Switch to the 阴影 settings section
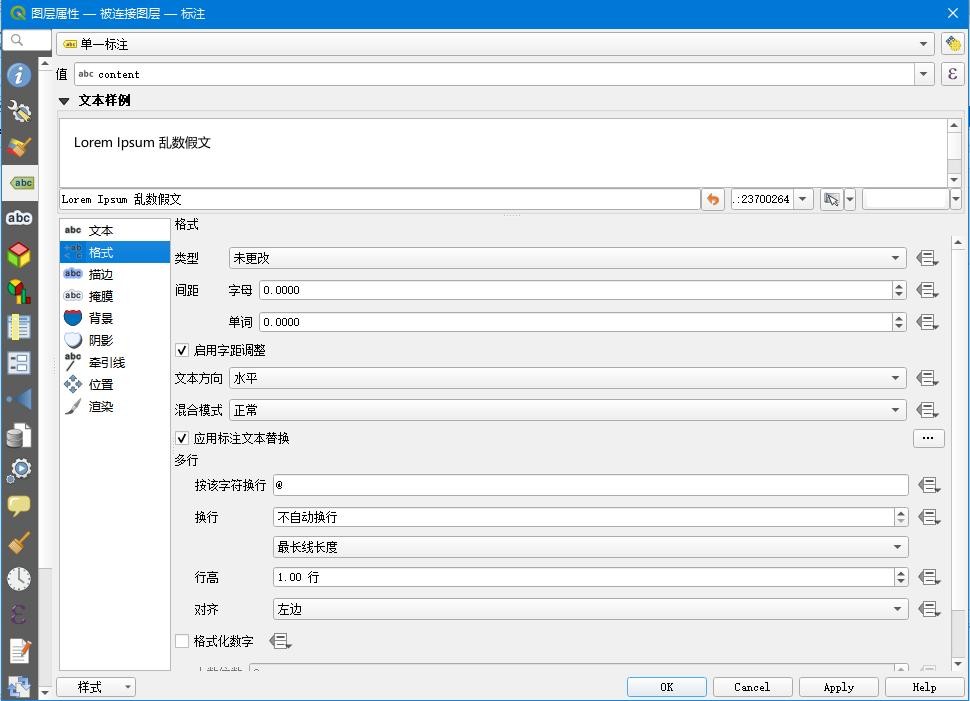The width and height of the screenshot is (970, 701). point(101,340)
